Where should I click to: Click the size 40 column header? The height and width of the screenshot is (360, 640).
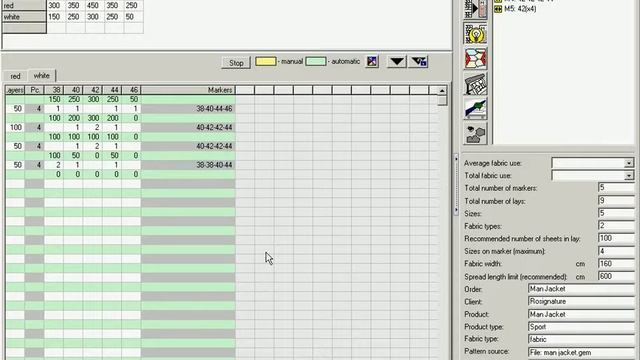click(x=73, y=90)
